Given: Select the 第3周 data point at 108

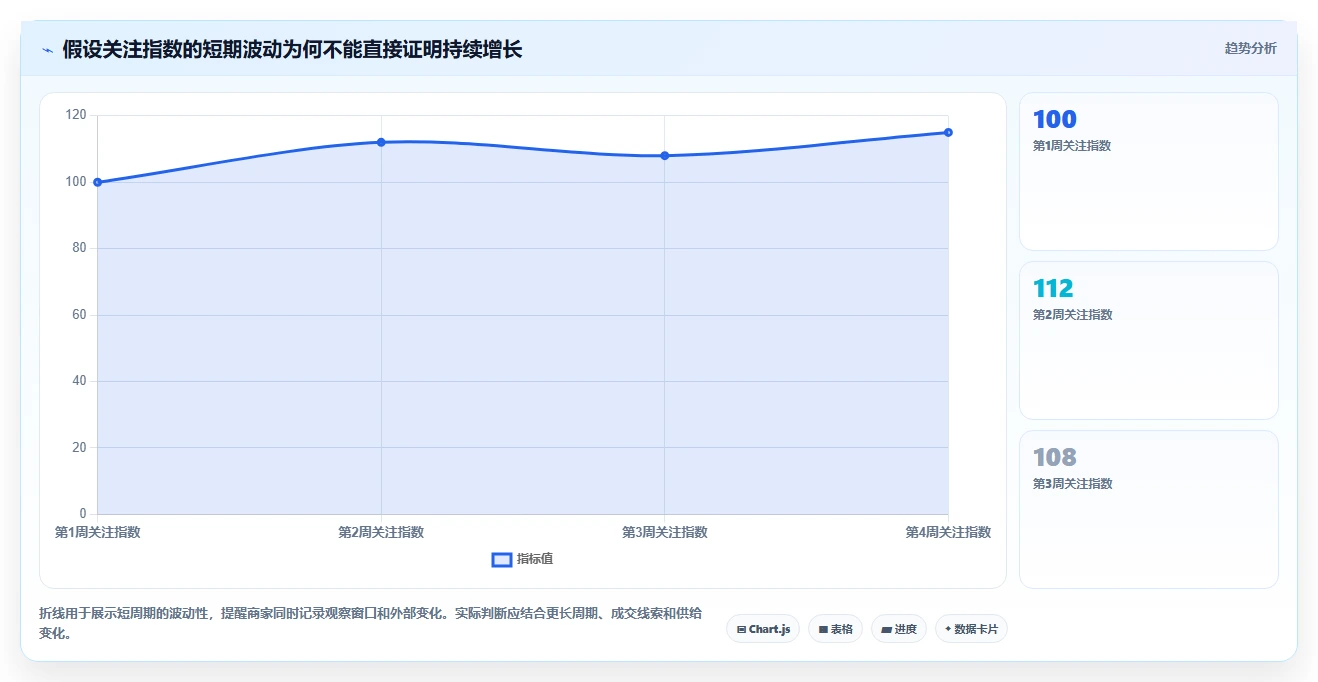Looking at the screenshot, I should click(x=664, y=156).
